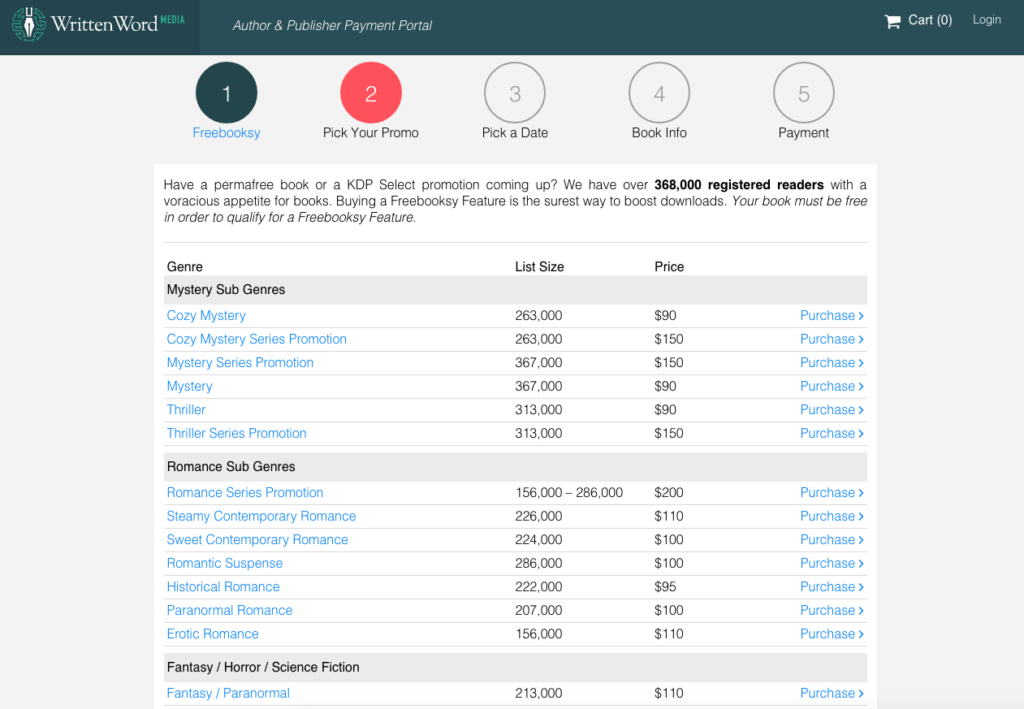Click the 226,000 list size value
1024x709 pixels.
tap(538, 516)
